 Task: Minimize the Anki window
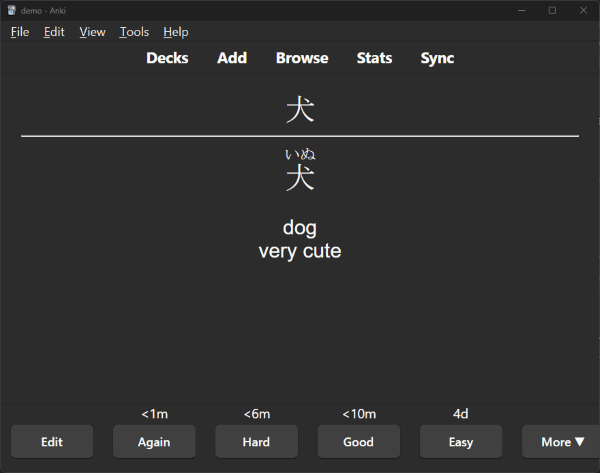[x=521, y=10]
